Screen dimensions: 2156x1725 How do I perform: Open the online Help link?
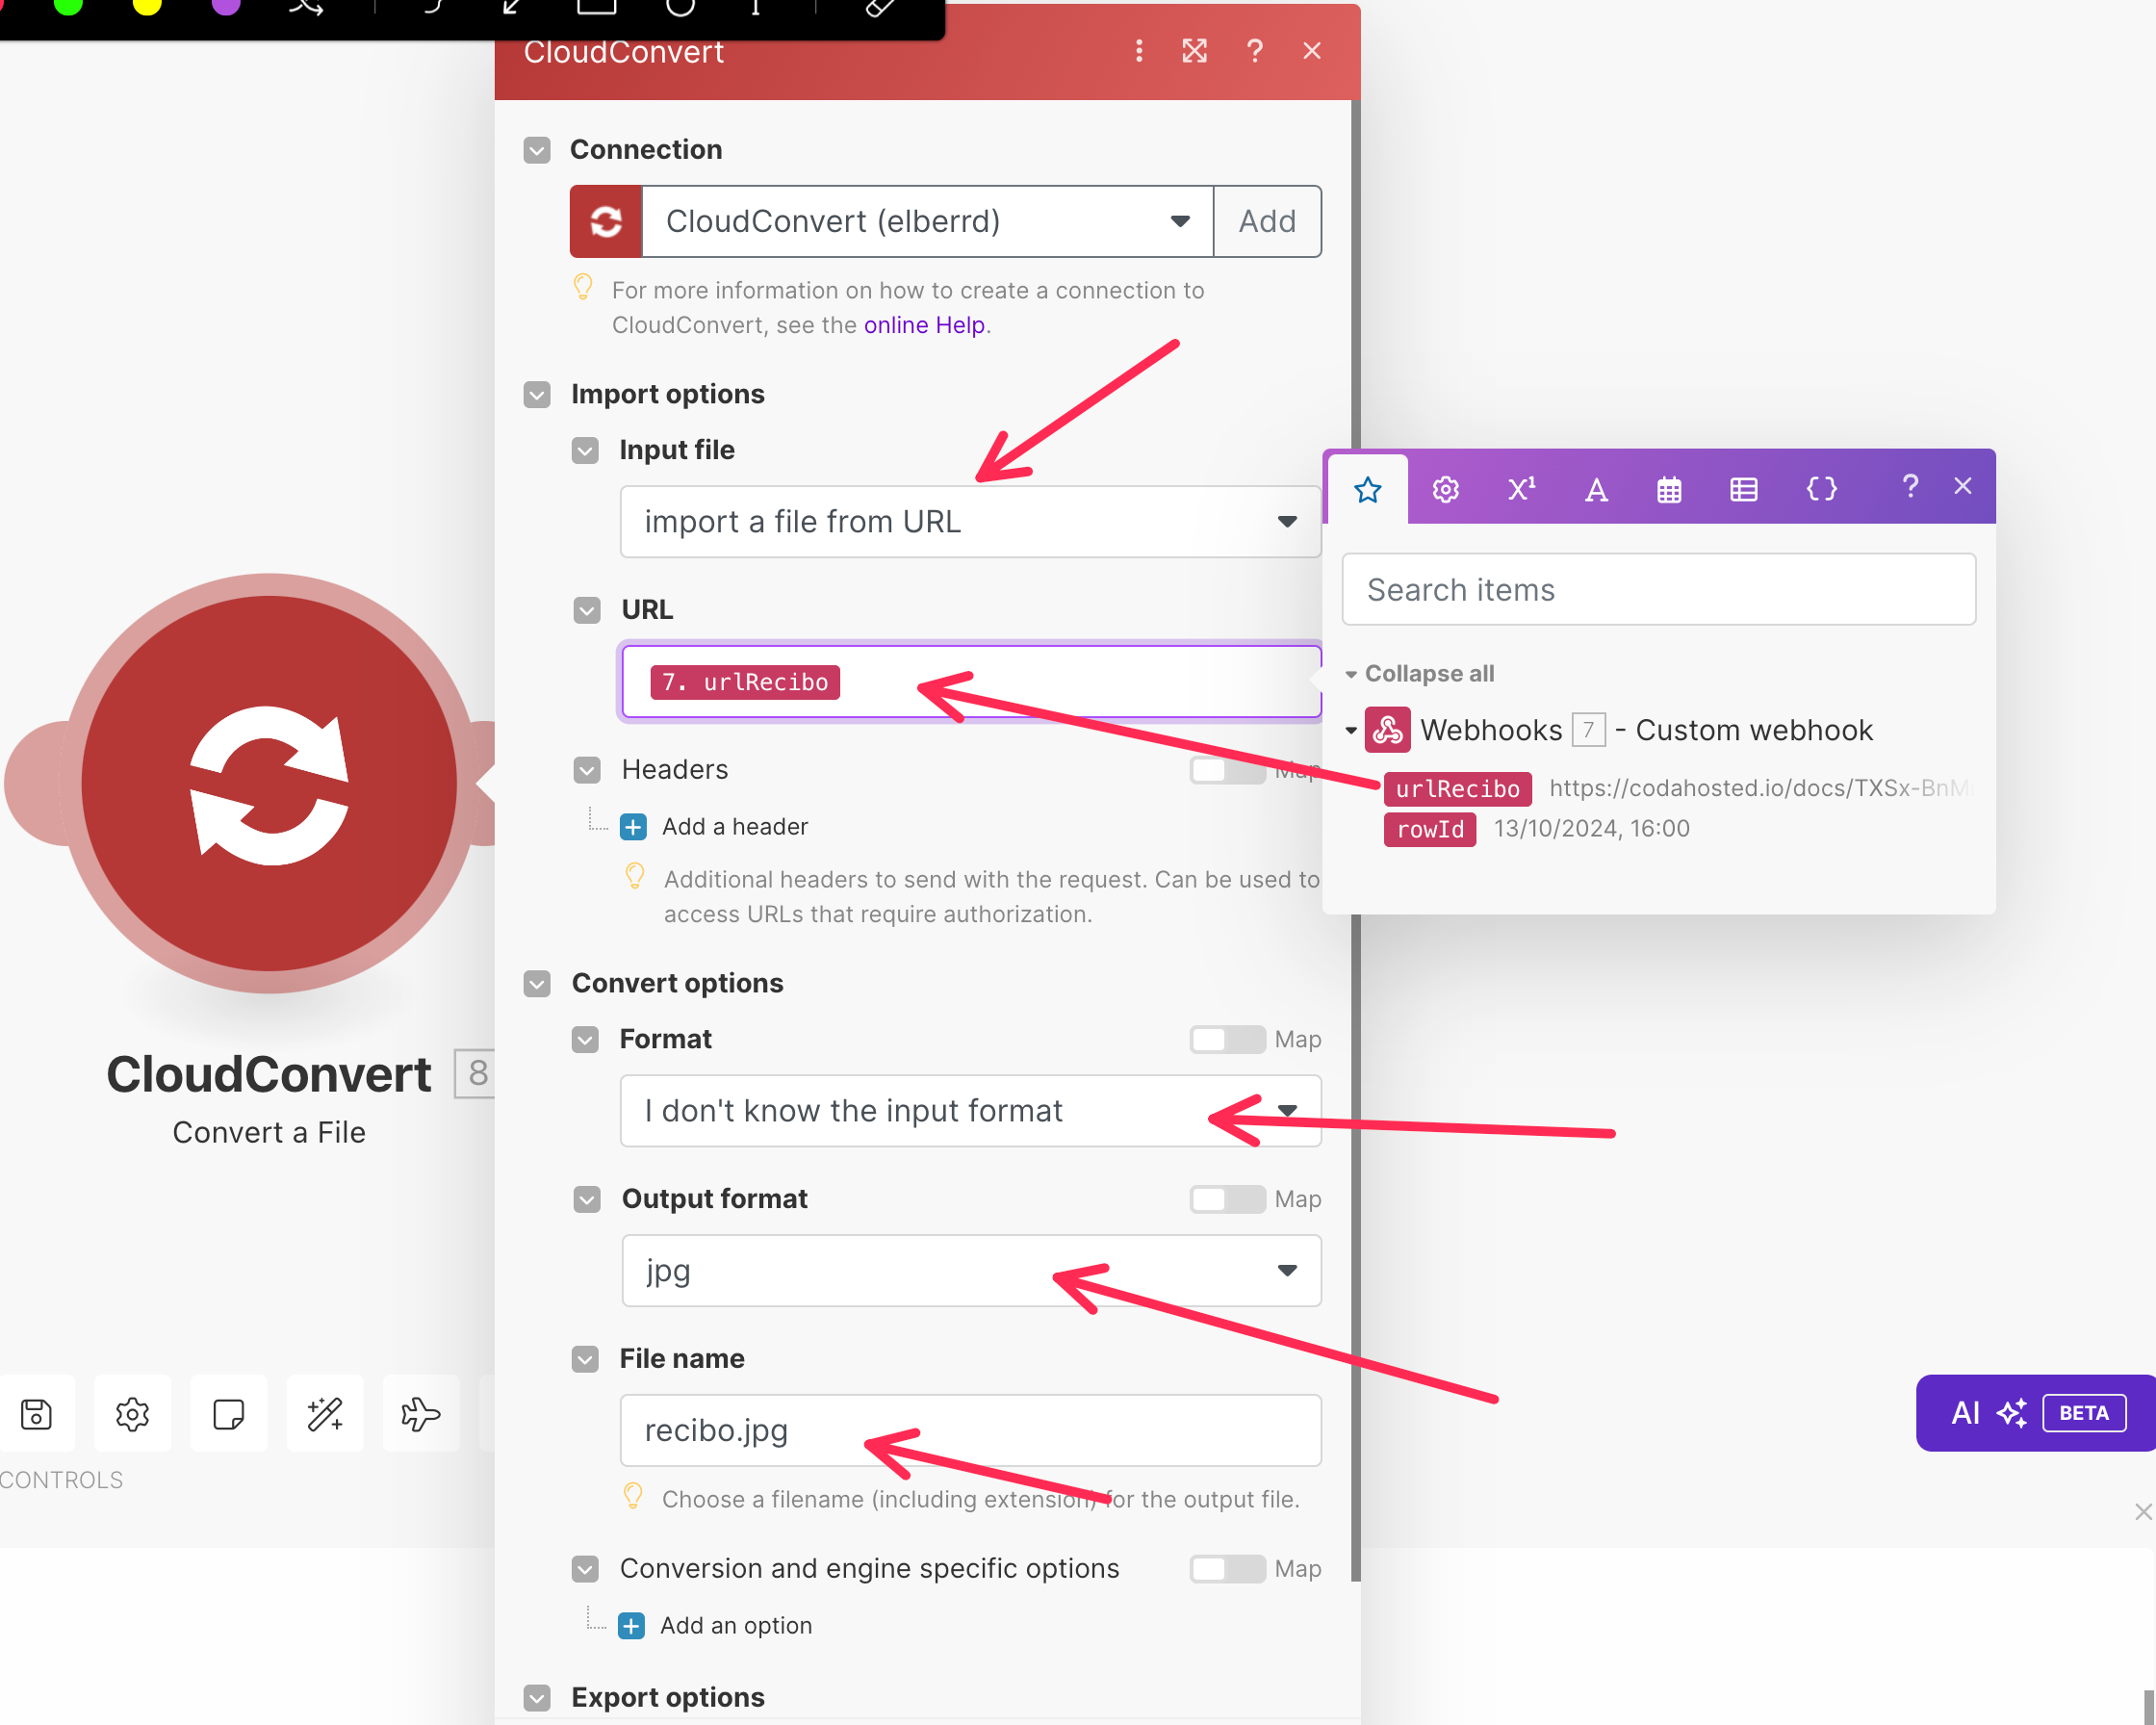[x=924, y=325]
